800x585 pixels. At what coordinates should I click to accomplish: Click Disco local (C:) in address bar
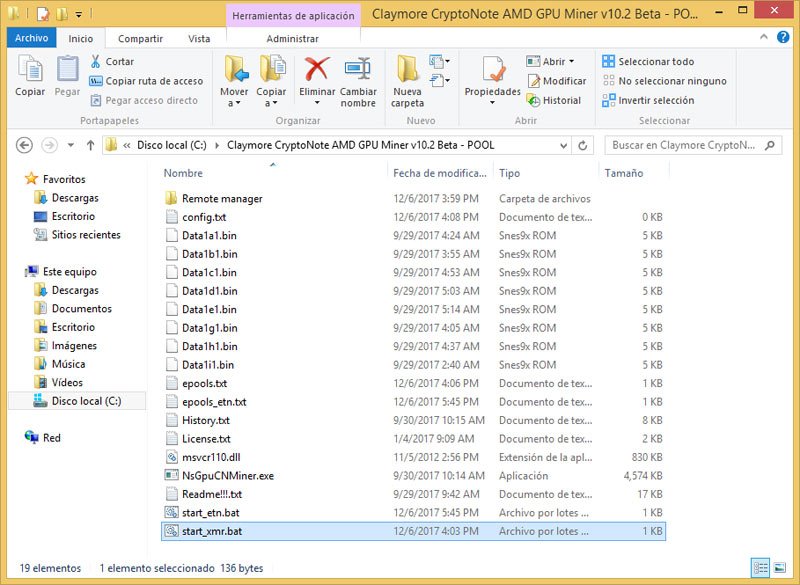coord(171,145)
